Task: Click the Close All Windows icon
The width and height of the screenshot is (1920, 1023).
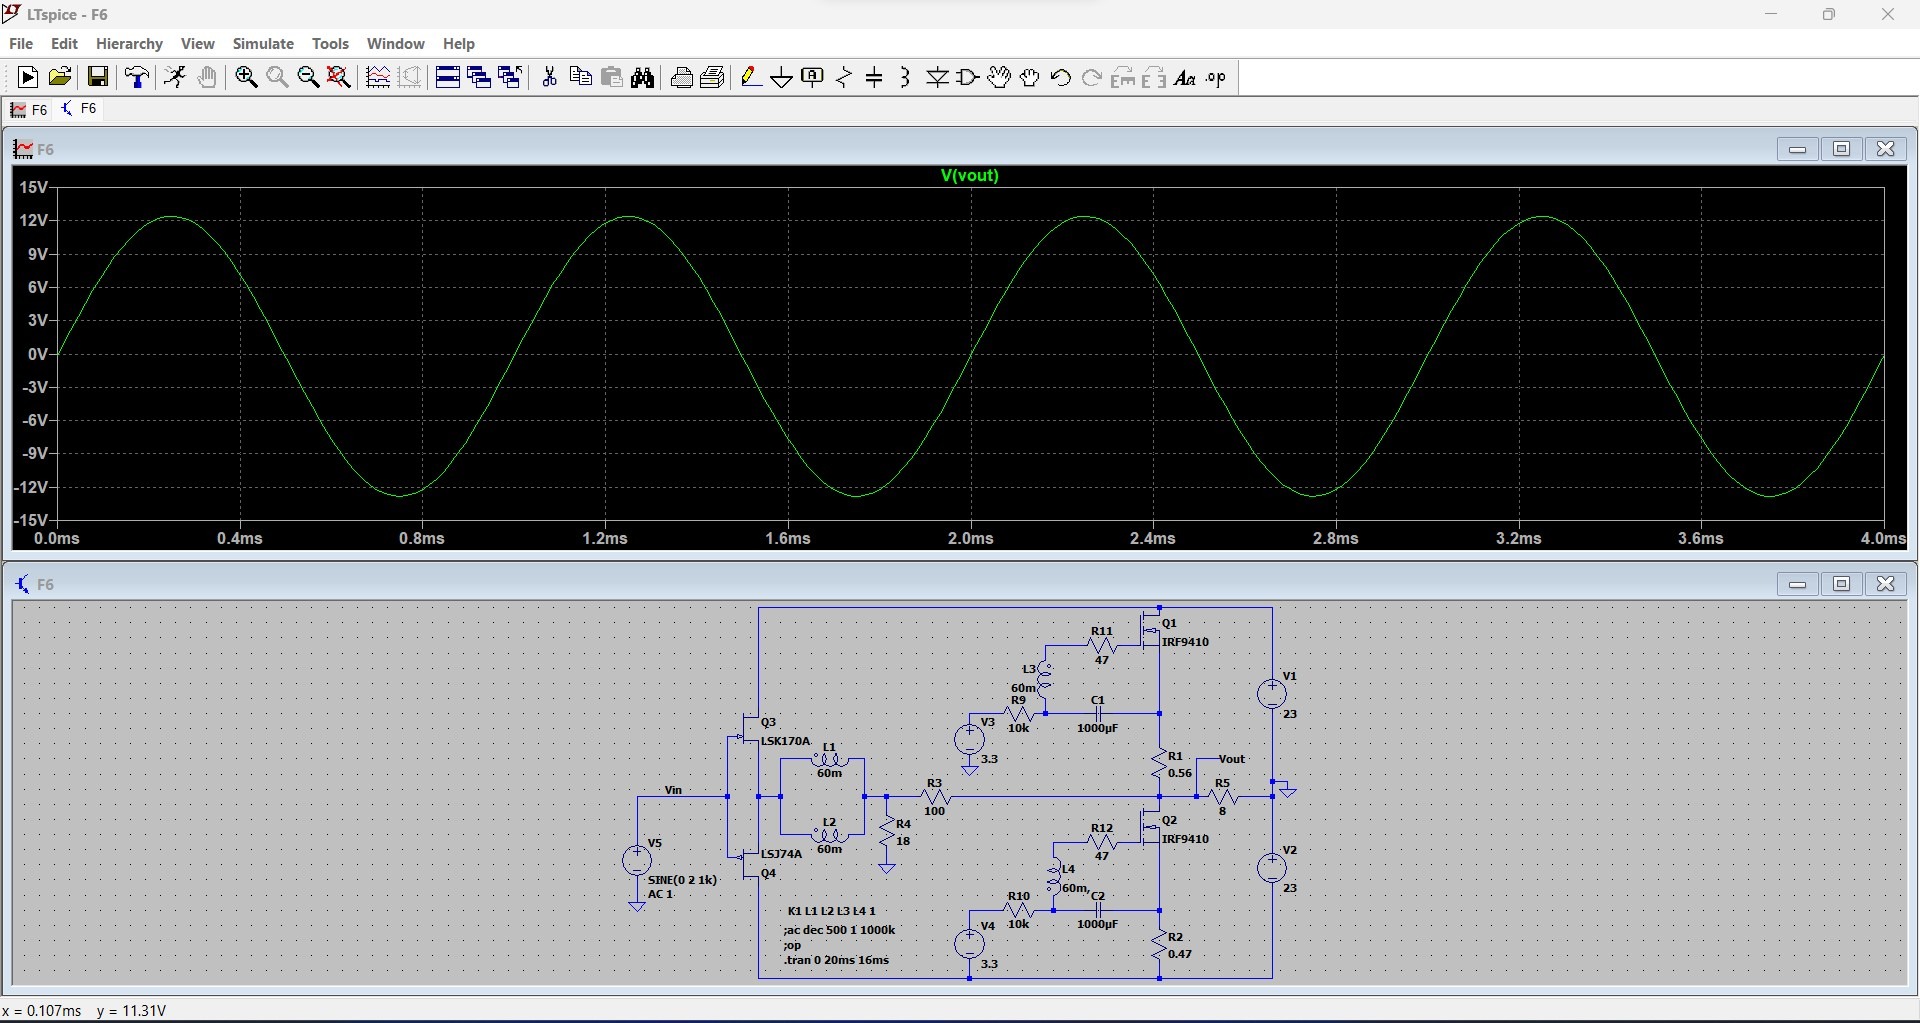Action: [510, 78]
